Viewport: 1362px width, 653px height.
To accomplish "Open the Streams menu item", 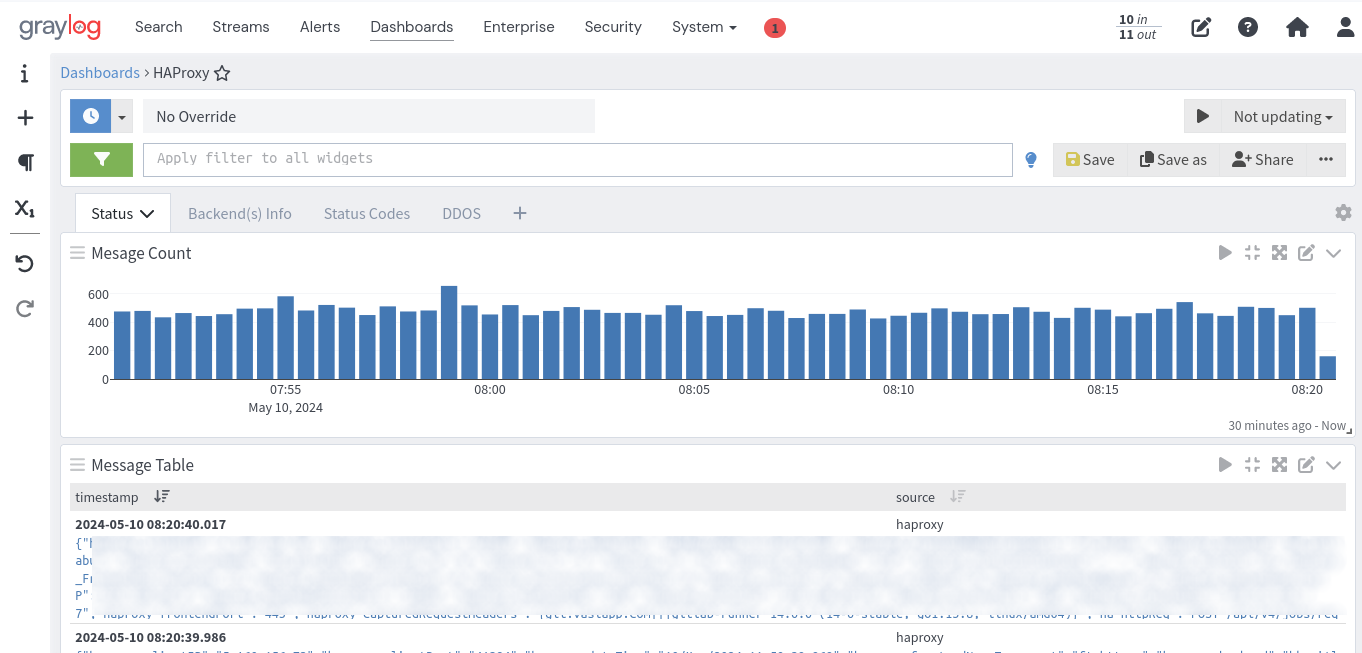I will click(241, 27).
